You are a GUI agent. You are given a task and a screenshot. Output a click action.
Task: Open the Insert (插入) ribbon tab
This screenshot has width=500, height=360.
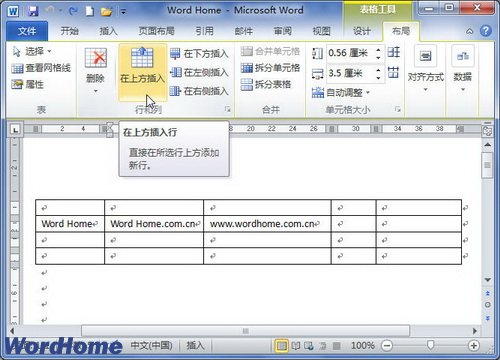pyautogui.click(x=108, y=31)
